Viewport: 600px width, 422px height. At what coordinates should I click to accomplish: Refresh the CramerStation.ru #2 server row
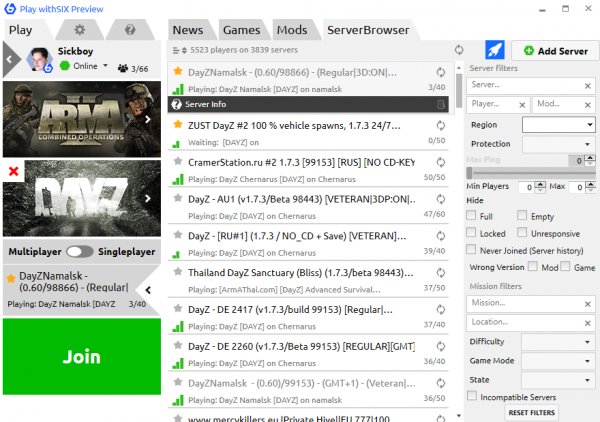441,162
